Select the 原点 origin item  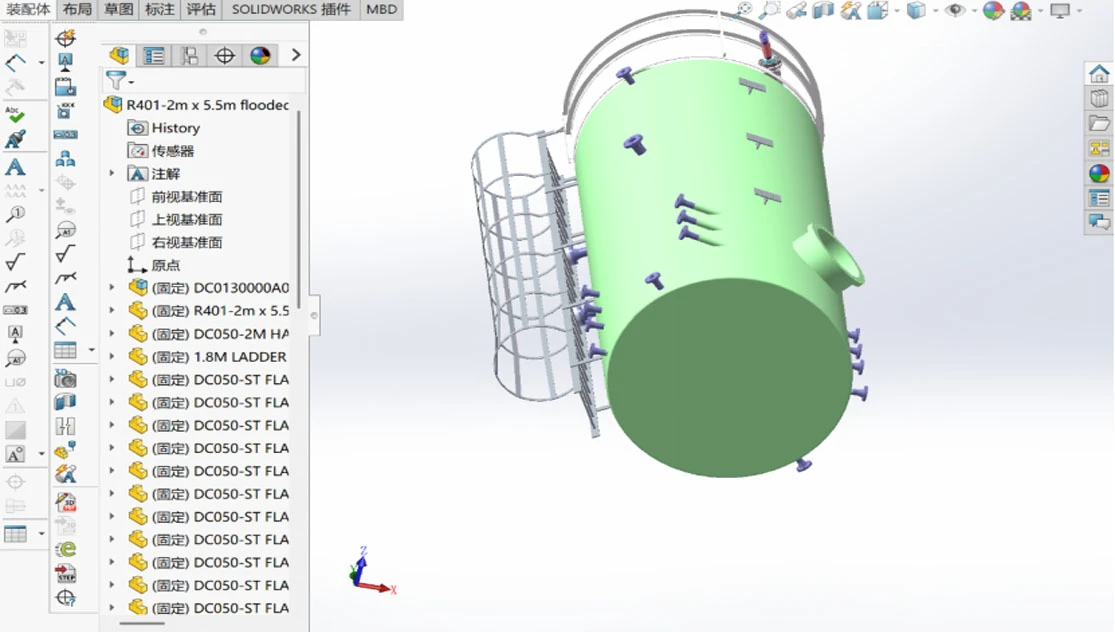tap(154, 264)
